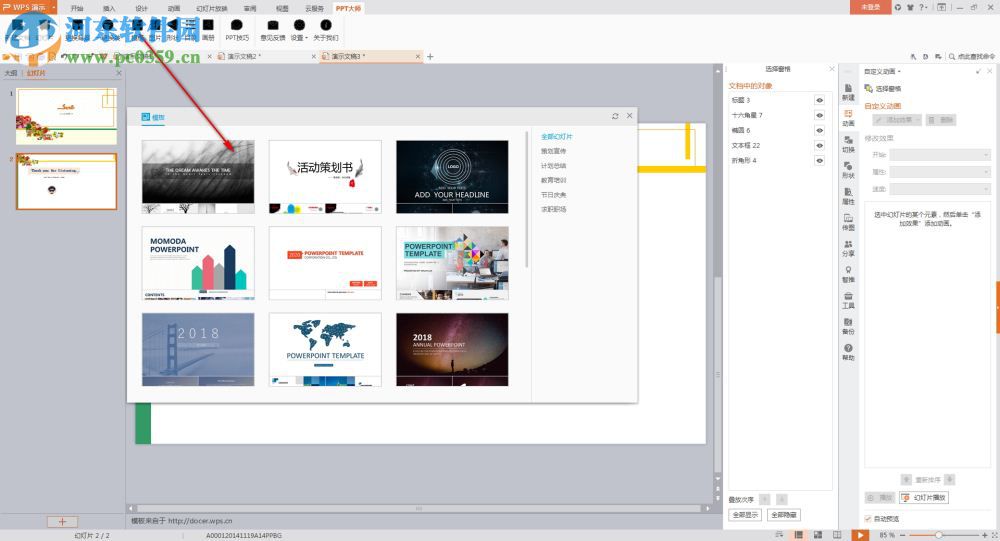1000x541 pixels.
Task: Click 全部隐藏 hide all button
Action: click(x=784, y=515)
